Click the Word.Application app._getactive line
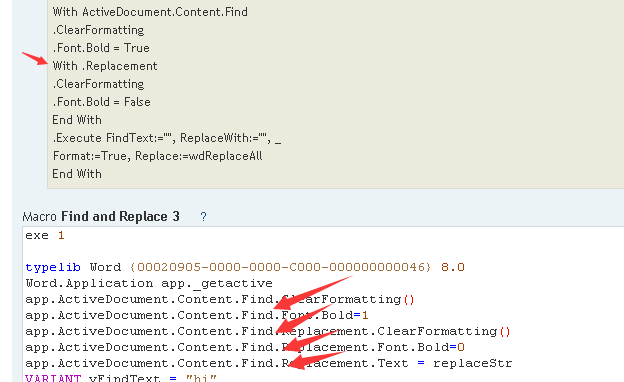 coord(149,283)
